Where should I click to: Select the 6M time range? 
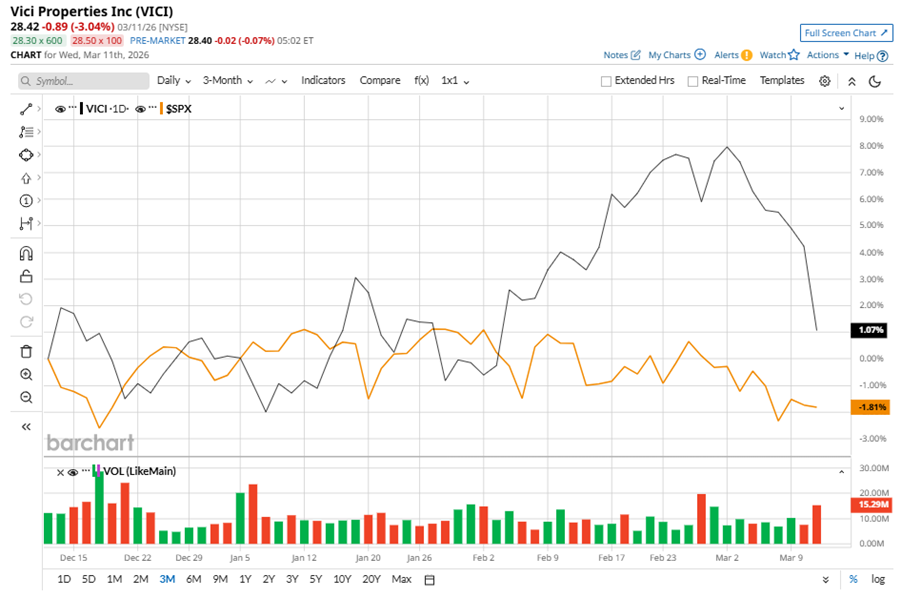coord(193,579)
